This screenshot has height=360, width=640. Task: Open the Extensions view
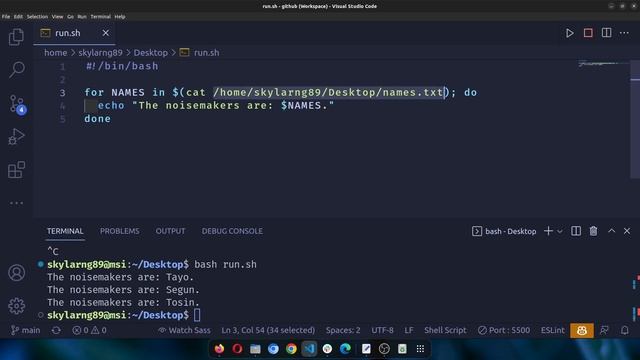tap(16, 169)
